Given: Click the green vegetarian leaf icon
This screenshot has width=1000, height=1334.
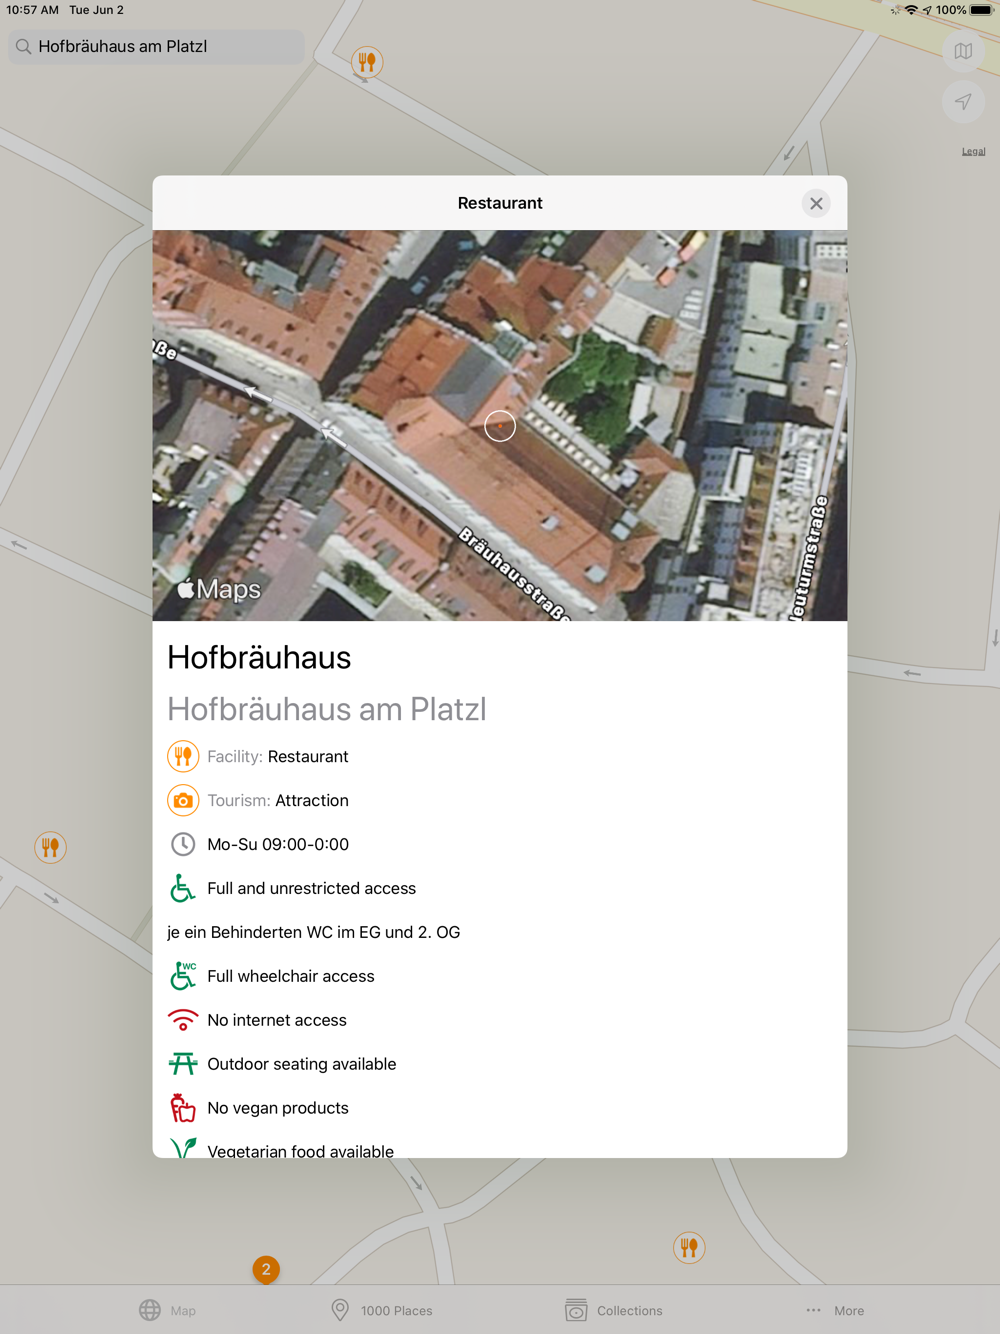Looking at the screenshot, I should coord(183,1148).
